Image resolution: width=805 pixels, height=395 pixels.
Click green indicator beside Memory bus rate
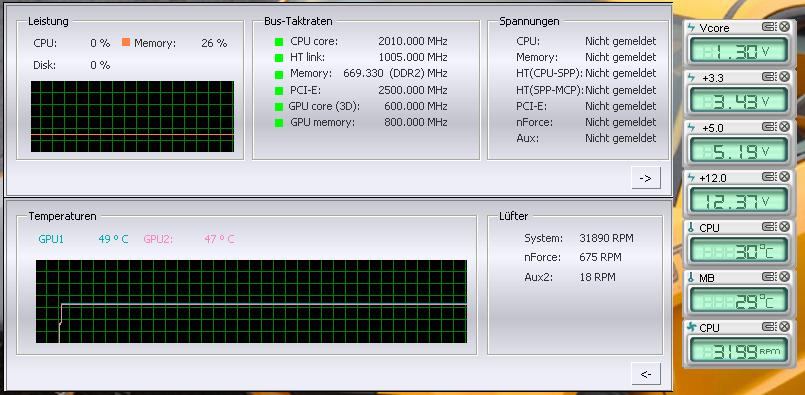[279, 74]
